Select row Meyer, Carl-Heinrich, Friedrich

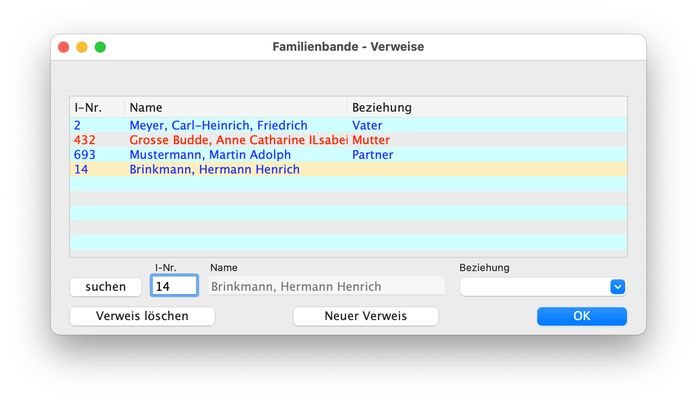point(218,125)
